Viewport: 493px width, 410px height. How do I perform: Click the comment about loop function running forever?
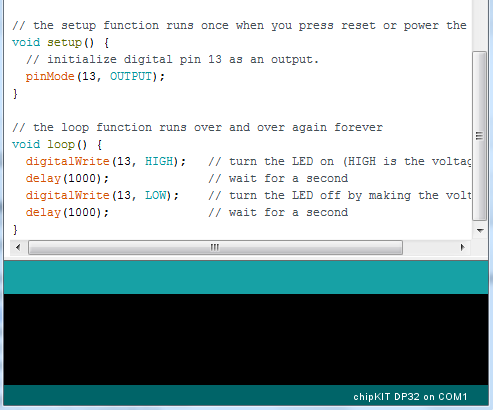point(197,127)
